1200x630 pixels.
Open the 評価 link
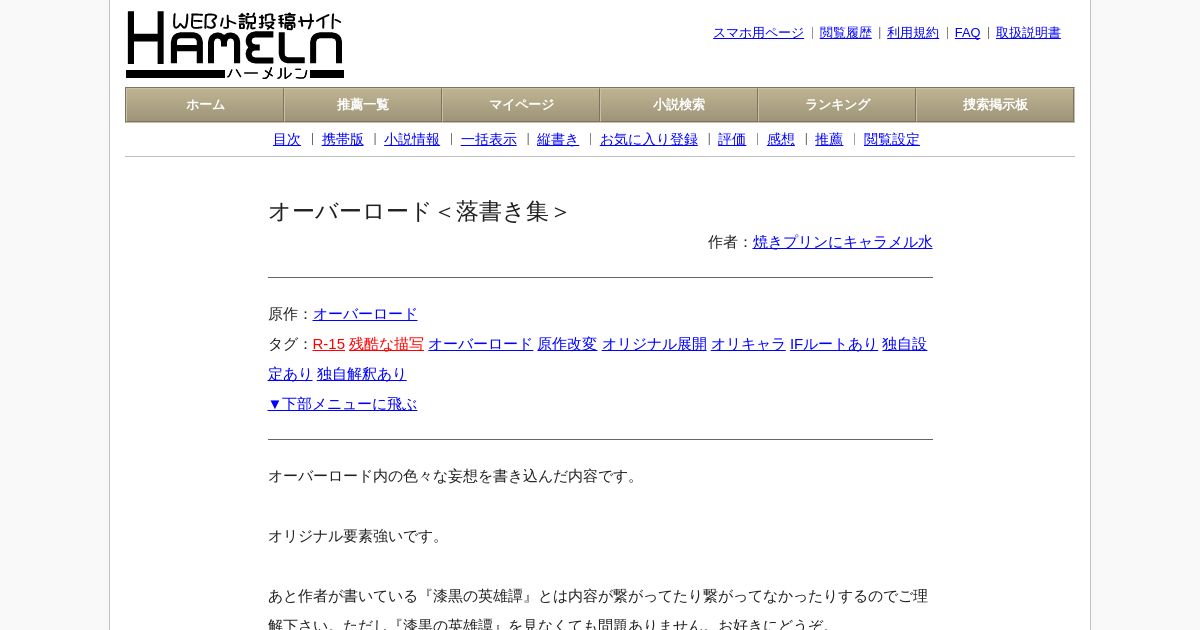coord(732,140)
